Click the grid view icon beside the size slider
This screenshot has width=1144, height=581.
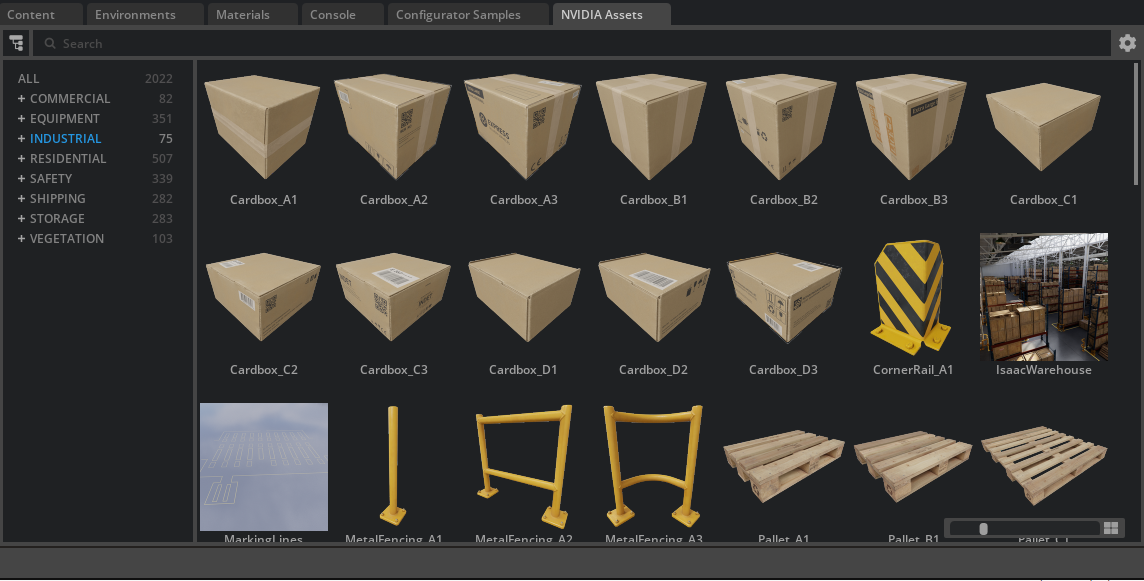pos(1110,528)
